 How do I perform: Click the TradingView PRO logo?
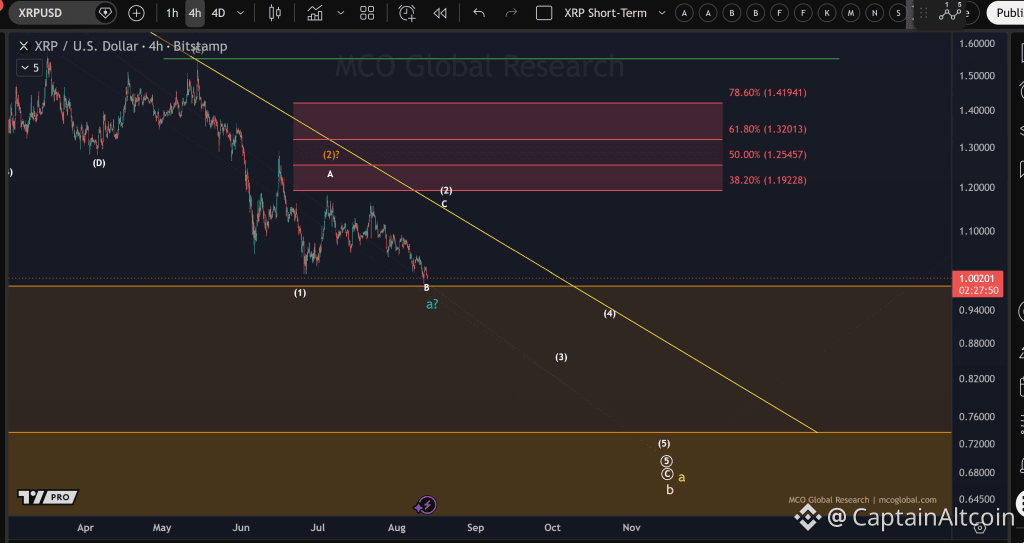[x=48, y=497]
